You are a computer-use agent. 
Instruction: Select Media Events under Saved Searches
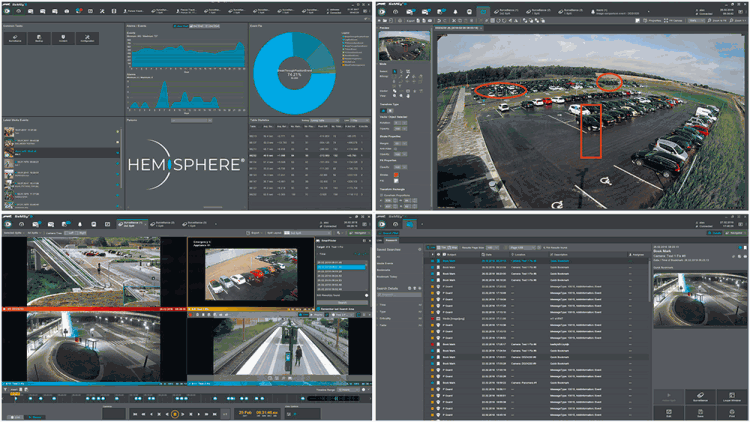coord(385,263)
